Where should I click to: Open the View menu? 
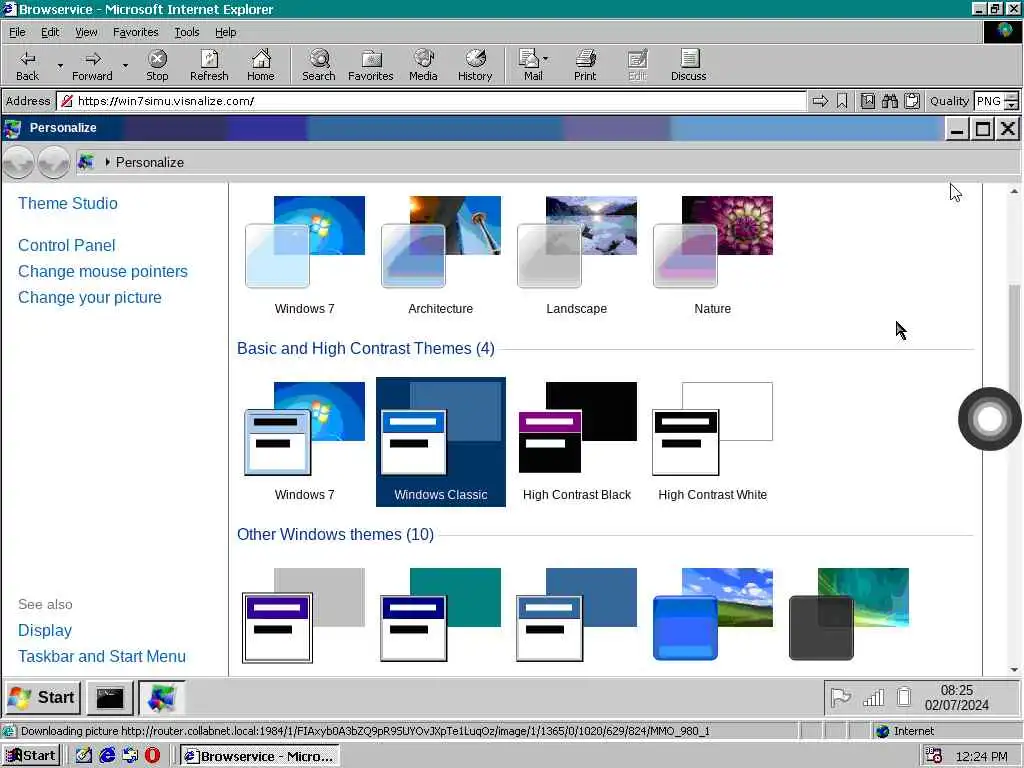pyautogui.click(x=86, y=32)
